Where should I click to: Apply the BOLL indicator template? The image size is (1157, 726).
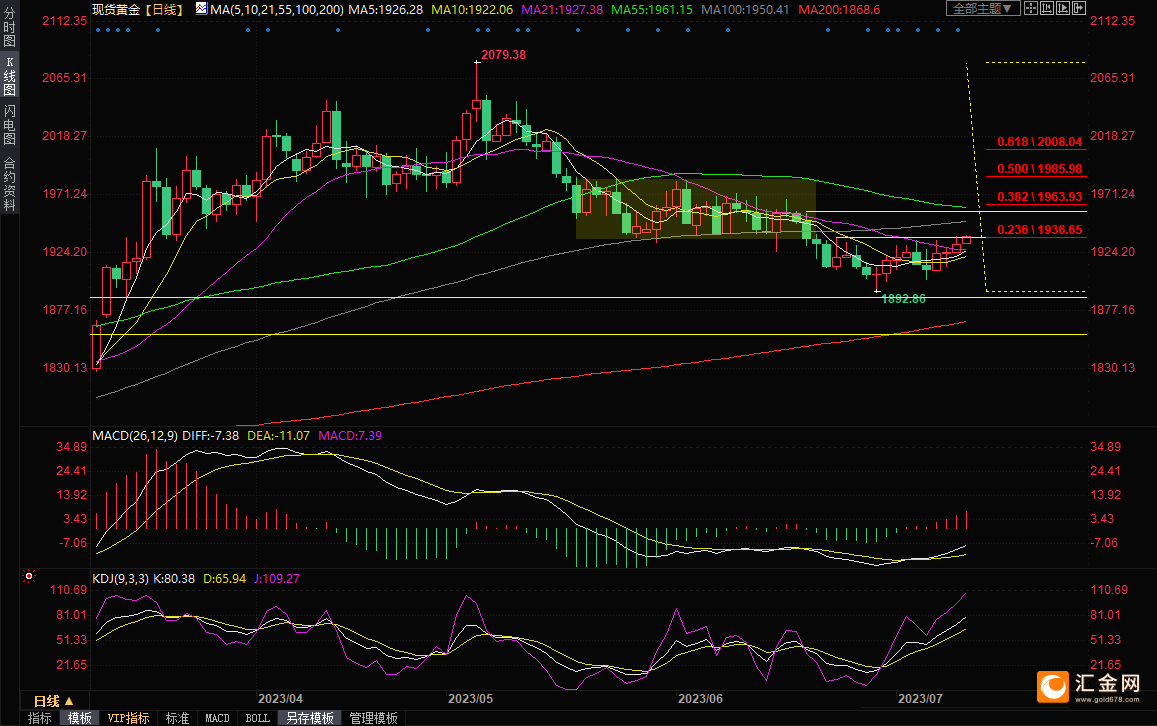pos(257,718)
